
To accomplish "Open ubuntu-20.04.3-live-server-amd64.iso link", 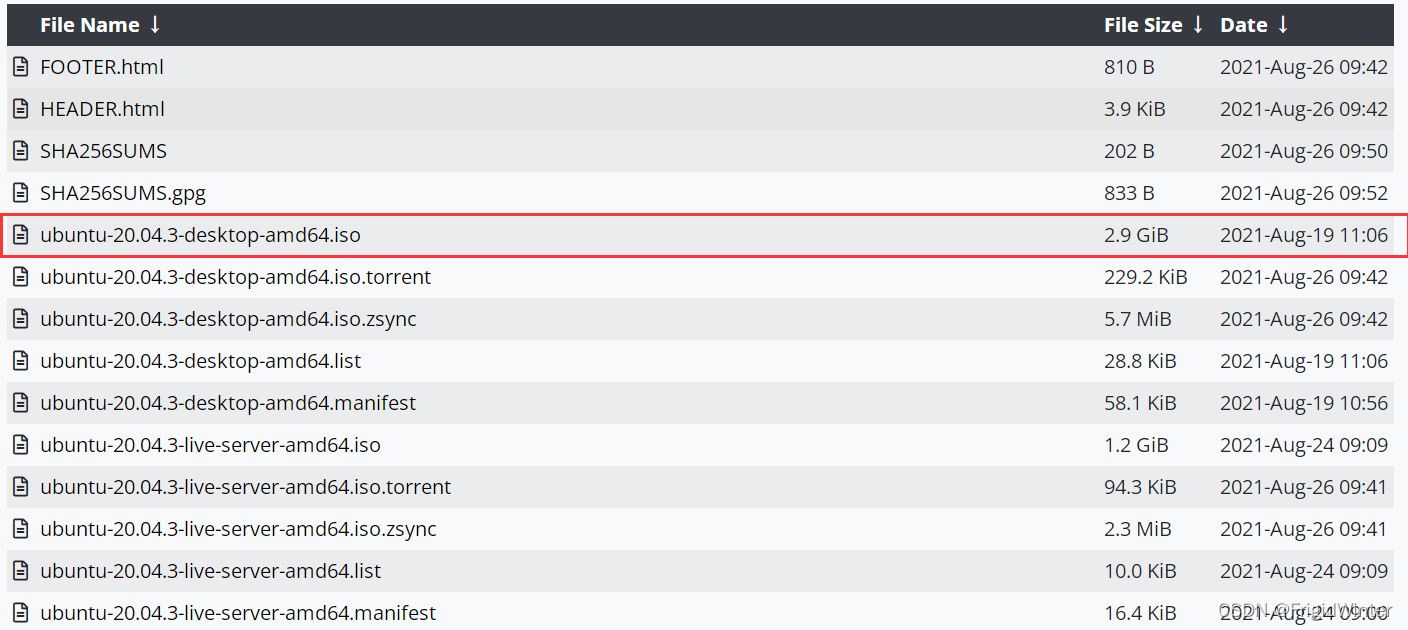I will point(210,445).
